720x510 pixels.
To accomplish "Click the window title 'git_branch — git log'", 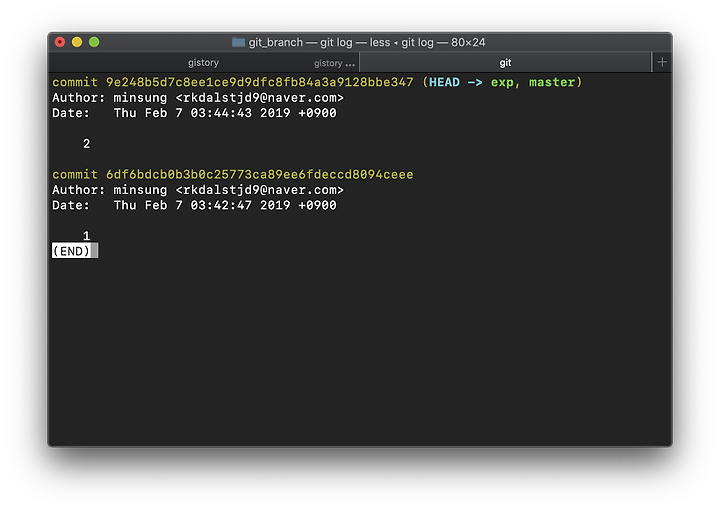I will pyautogui.click(x=300, y=42).
